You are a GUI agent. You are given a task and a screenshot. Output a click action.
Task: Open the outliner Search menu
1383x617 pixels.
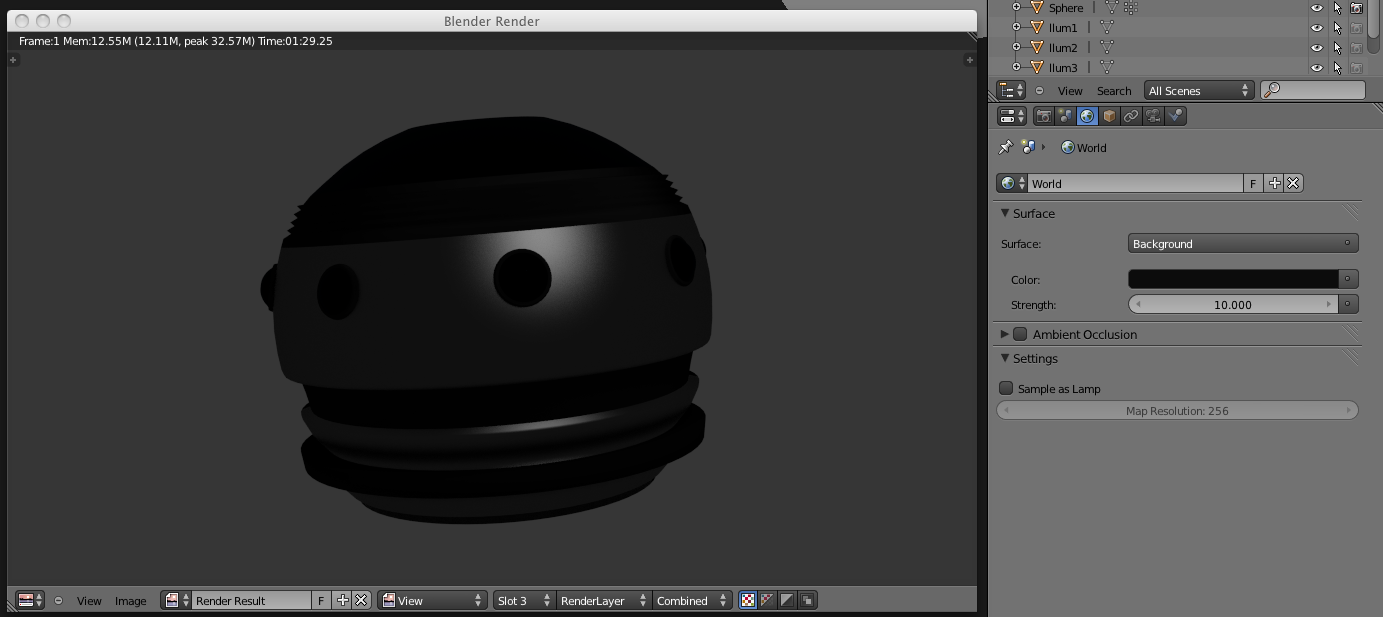pos(1113,90)
